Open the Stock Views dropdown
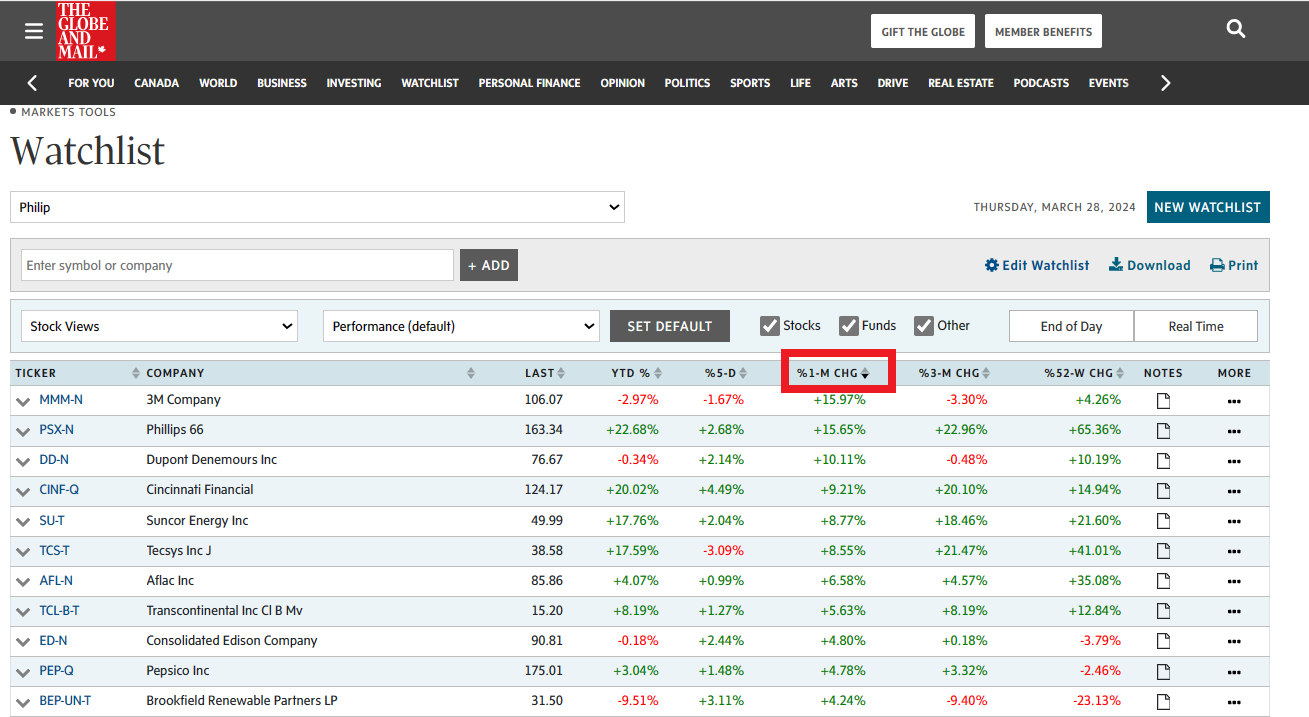1309x717 pixels. (160, 326)
